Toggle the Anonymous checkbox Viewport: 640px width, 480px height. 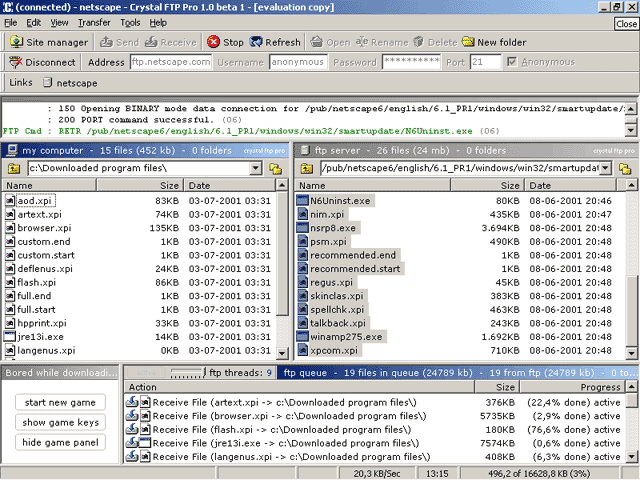511,62
